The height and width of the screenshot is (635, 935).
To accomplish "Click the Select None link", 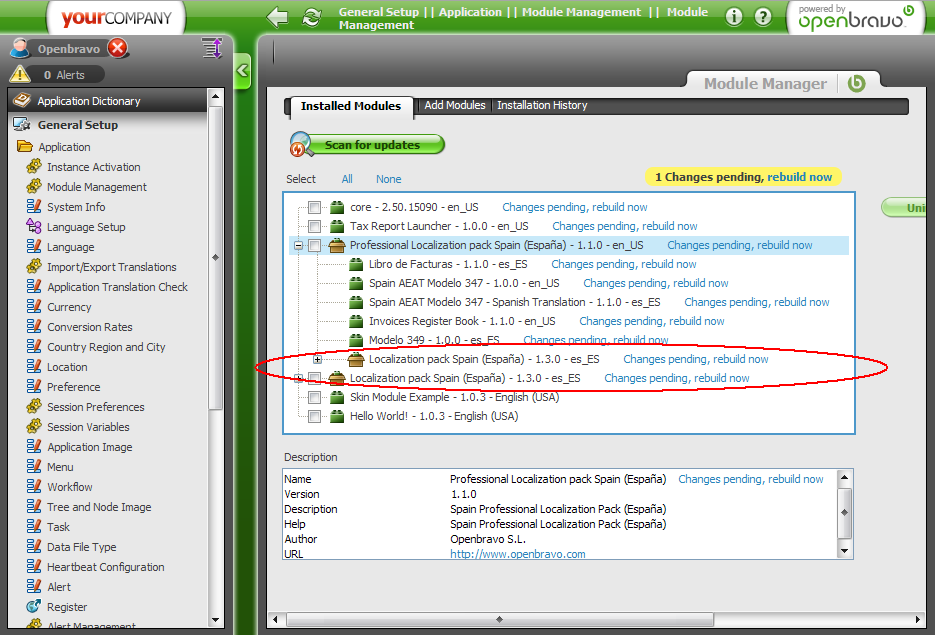I will coord(388,179).
